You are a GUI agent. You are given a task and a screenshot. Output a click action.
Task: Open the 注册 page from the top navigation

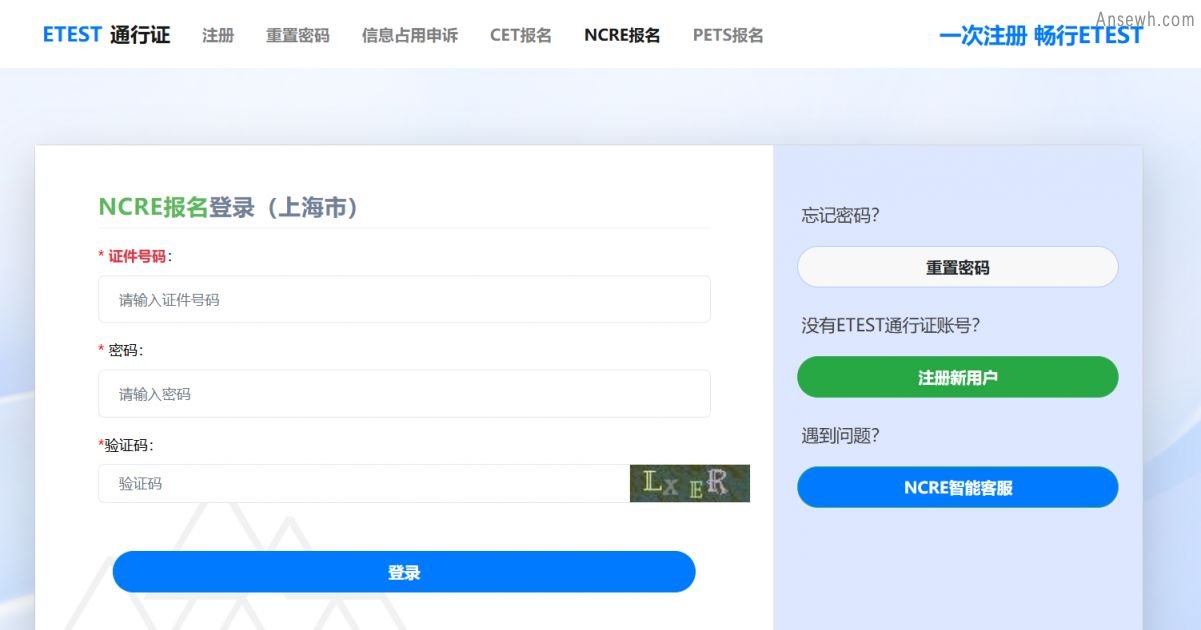click(x=218, y=33)
